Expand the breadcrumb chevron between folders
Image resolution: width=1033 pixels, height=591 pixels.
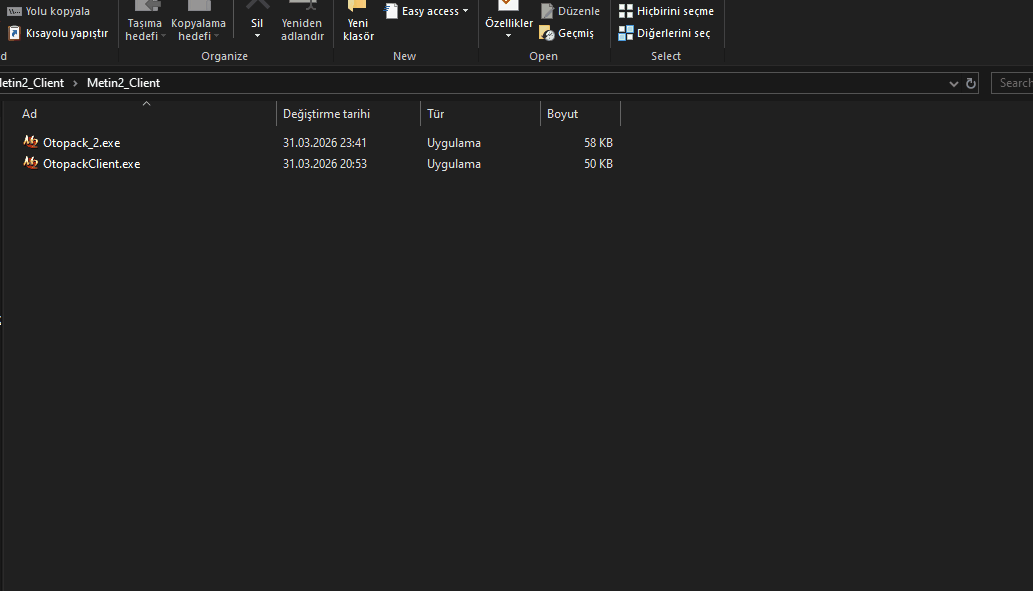coord(75,83)
